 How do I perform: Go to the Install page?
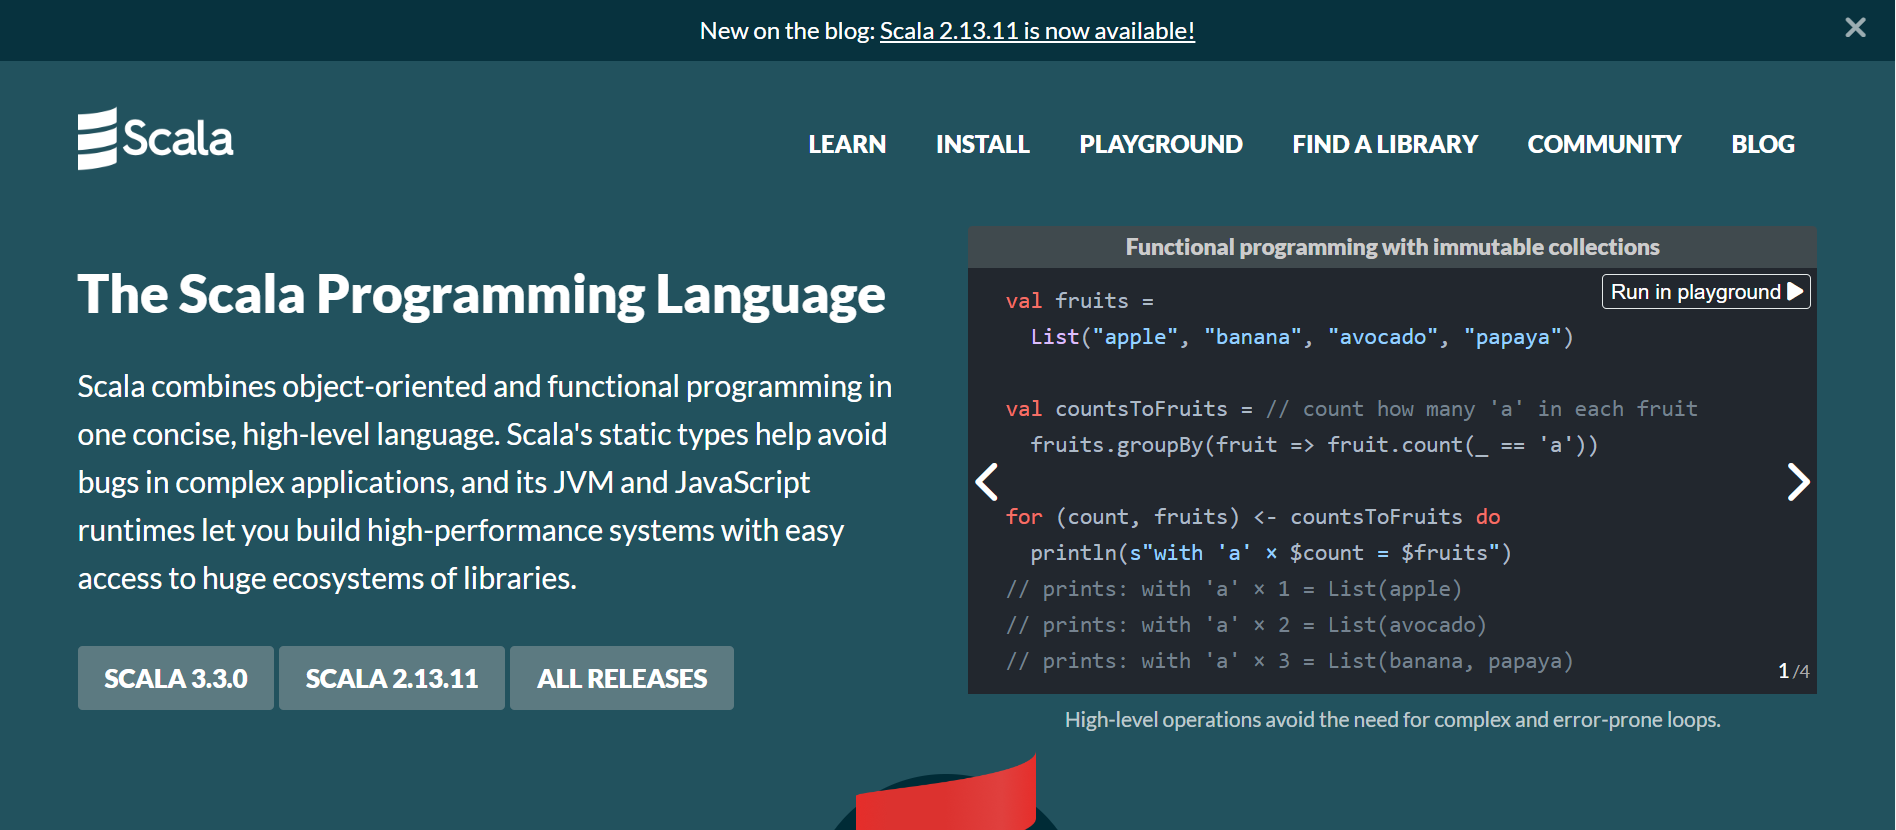(x=982, y=144)
